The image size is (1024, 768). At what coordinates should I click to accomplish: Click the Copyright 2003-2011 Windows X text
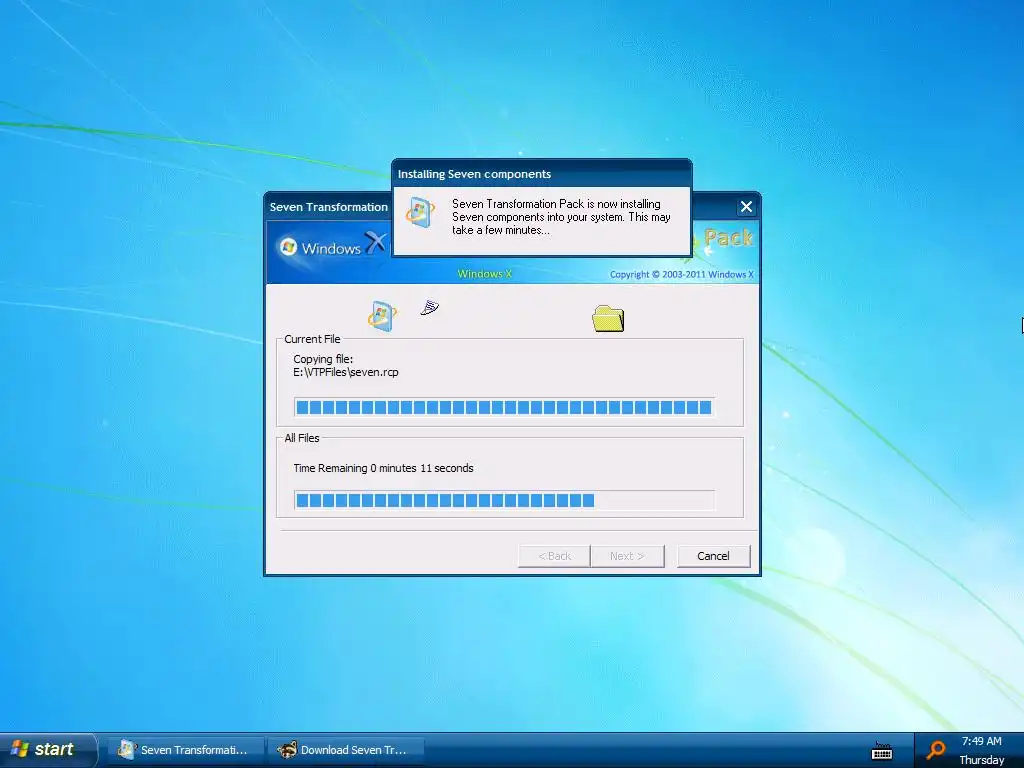tap(682, 274)
